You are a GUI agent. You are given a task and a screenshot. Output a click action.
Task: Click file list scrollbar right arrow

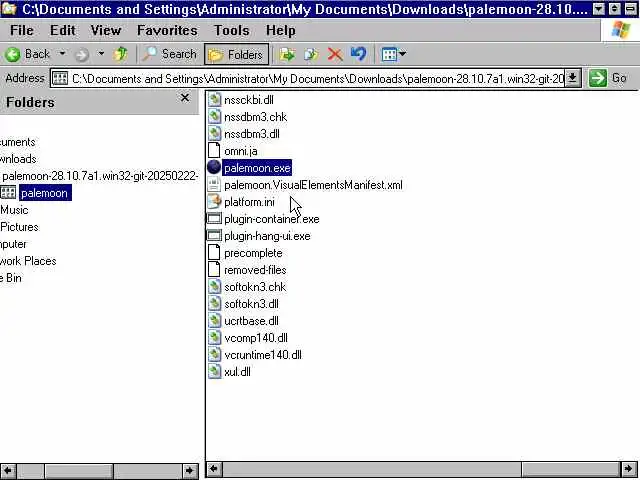click(x=629, y=469)
